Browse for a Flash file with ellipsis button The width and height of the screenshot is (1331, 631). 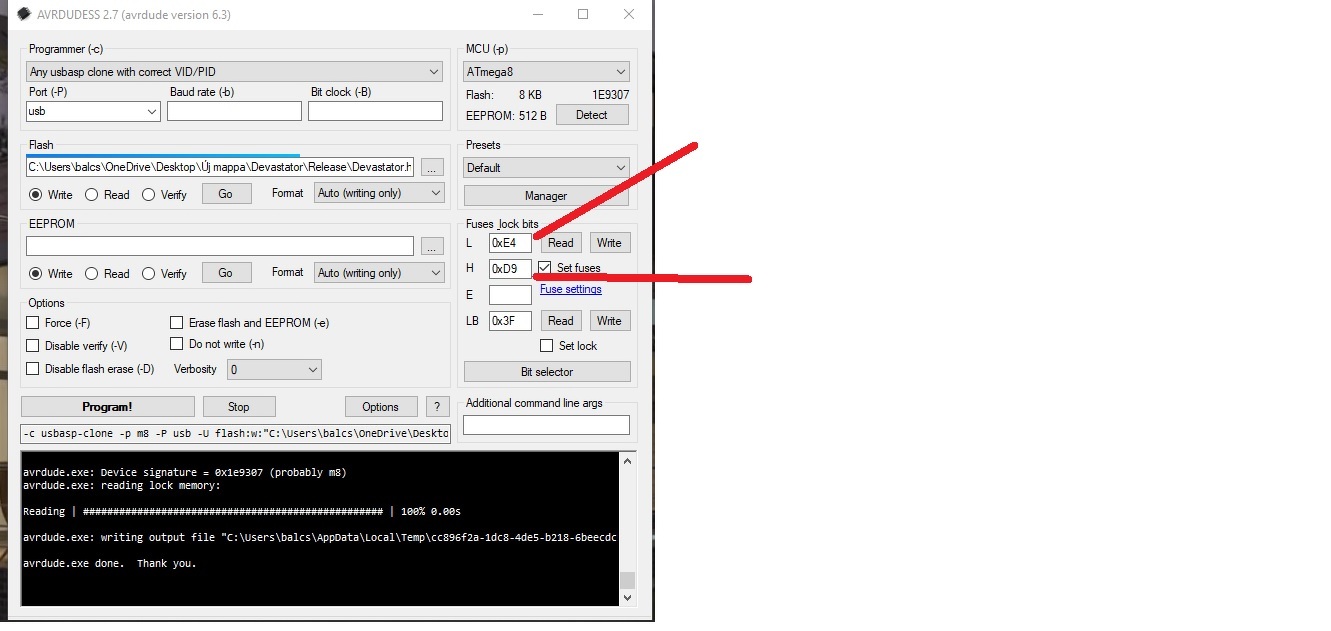pyautogui.click(x=431, y=167)
